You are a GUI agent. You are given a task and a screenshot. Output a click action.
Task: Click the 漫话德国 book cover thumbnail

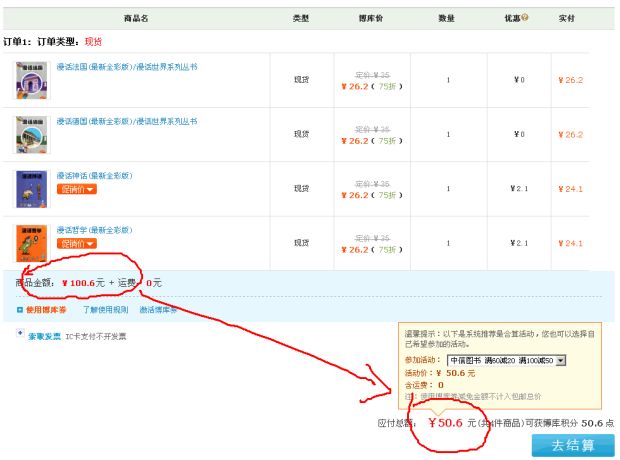point(31,135)
